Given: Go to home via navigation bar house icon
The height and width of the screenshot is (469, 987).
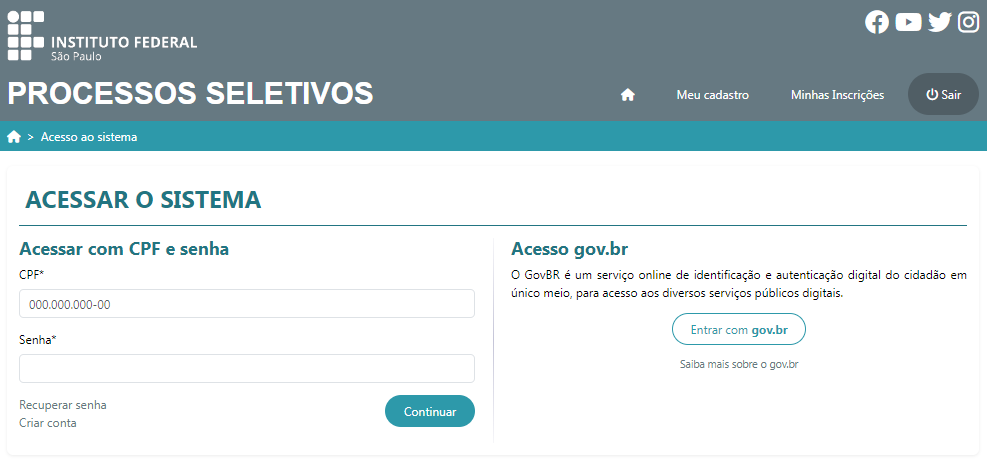Looking at the screenshot, I should tap(628, 95).
